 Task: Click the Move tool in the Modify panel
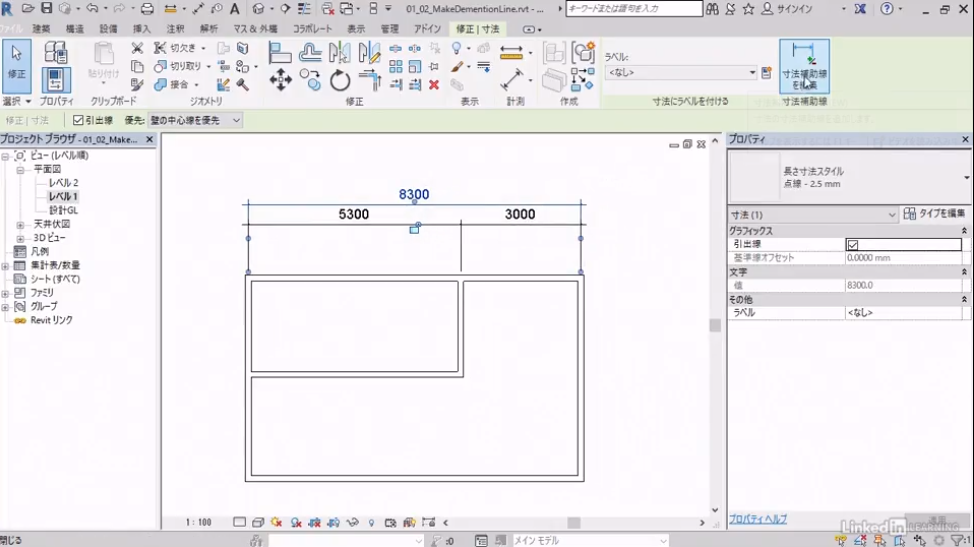pos(281,80)
